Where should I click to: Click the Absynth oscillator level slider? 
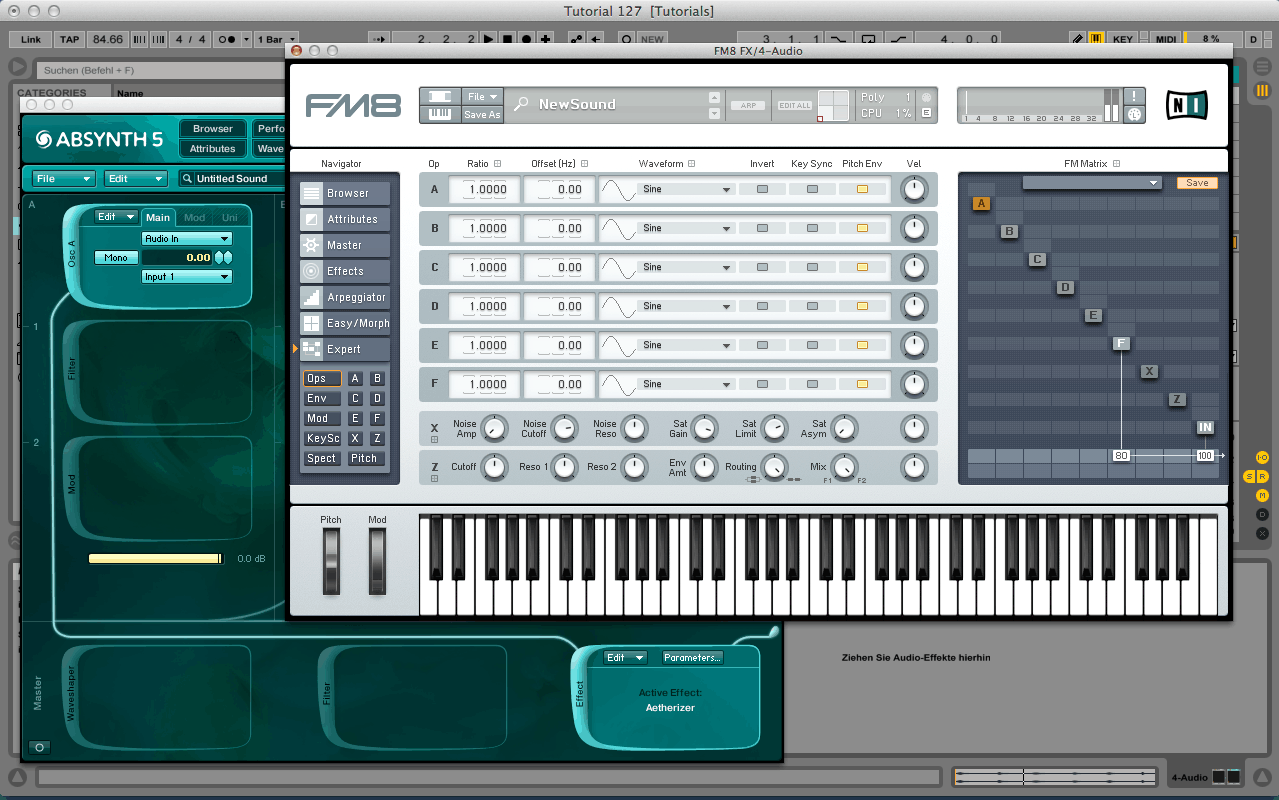coord(155,559)
